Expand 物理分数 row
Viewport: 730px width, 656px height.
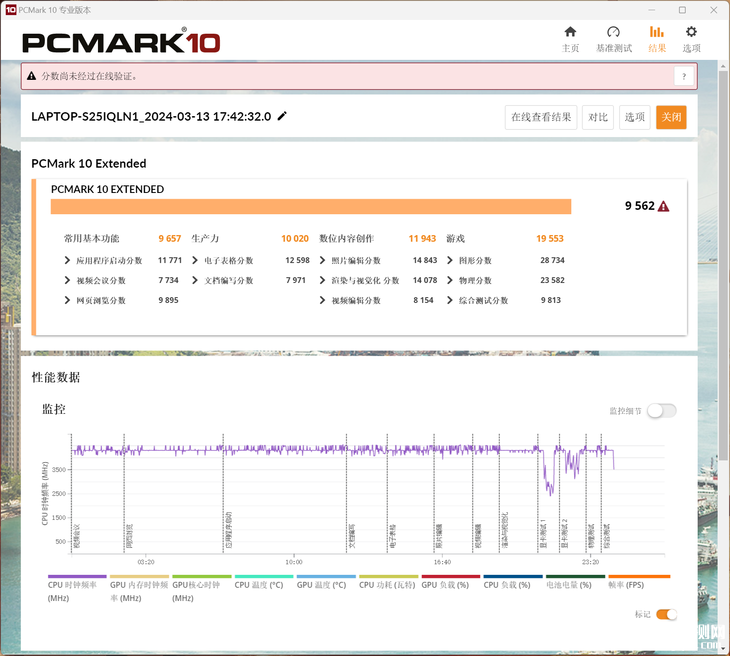point(450,280)
